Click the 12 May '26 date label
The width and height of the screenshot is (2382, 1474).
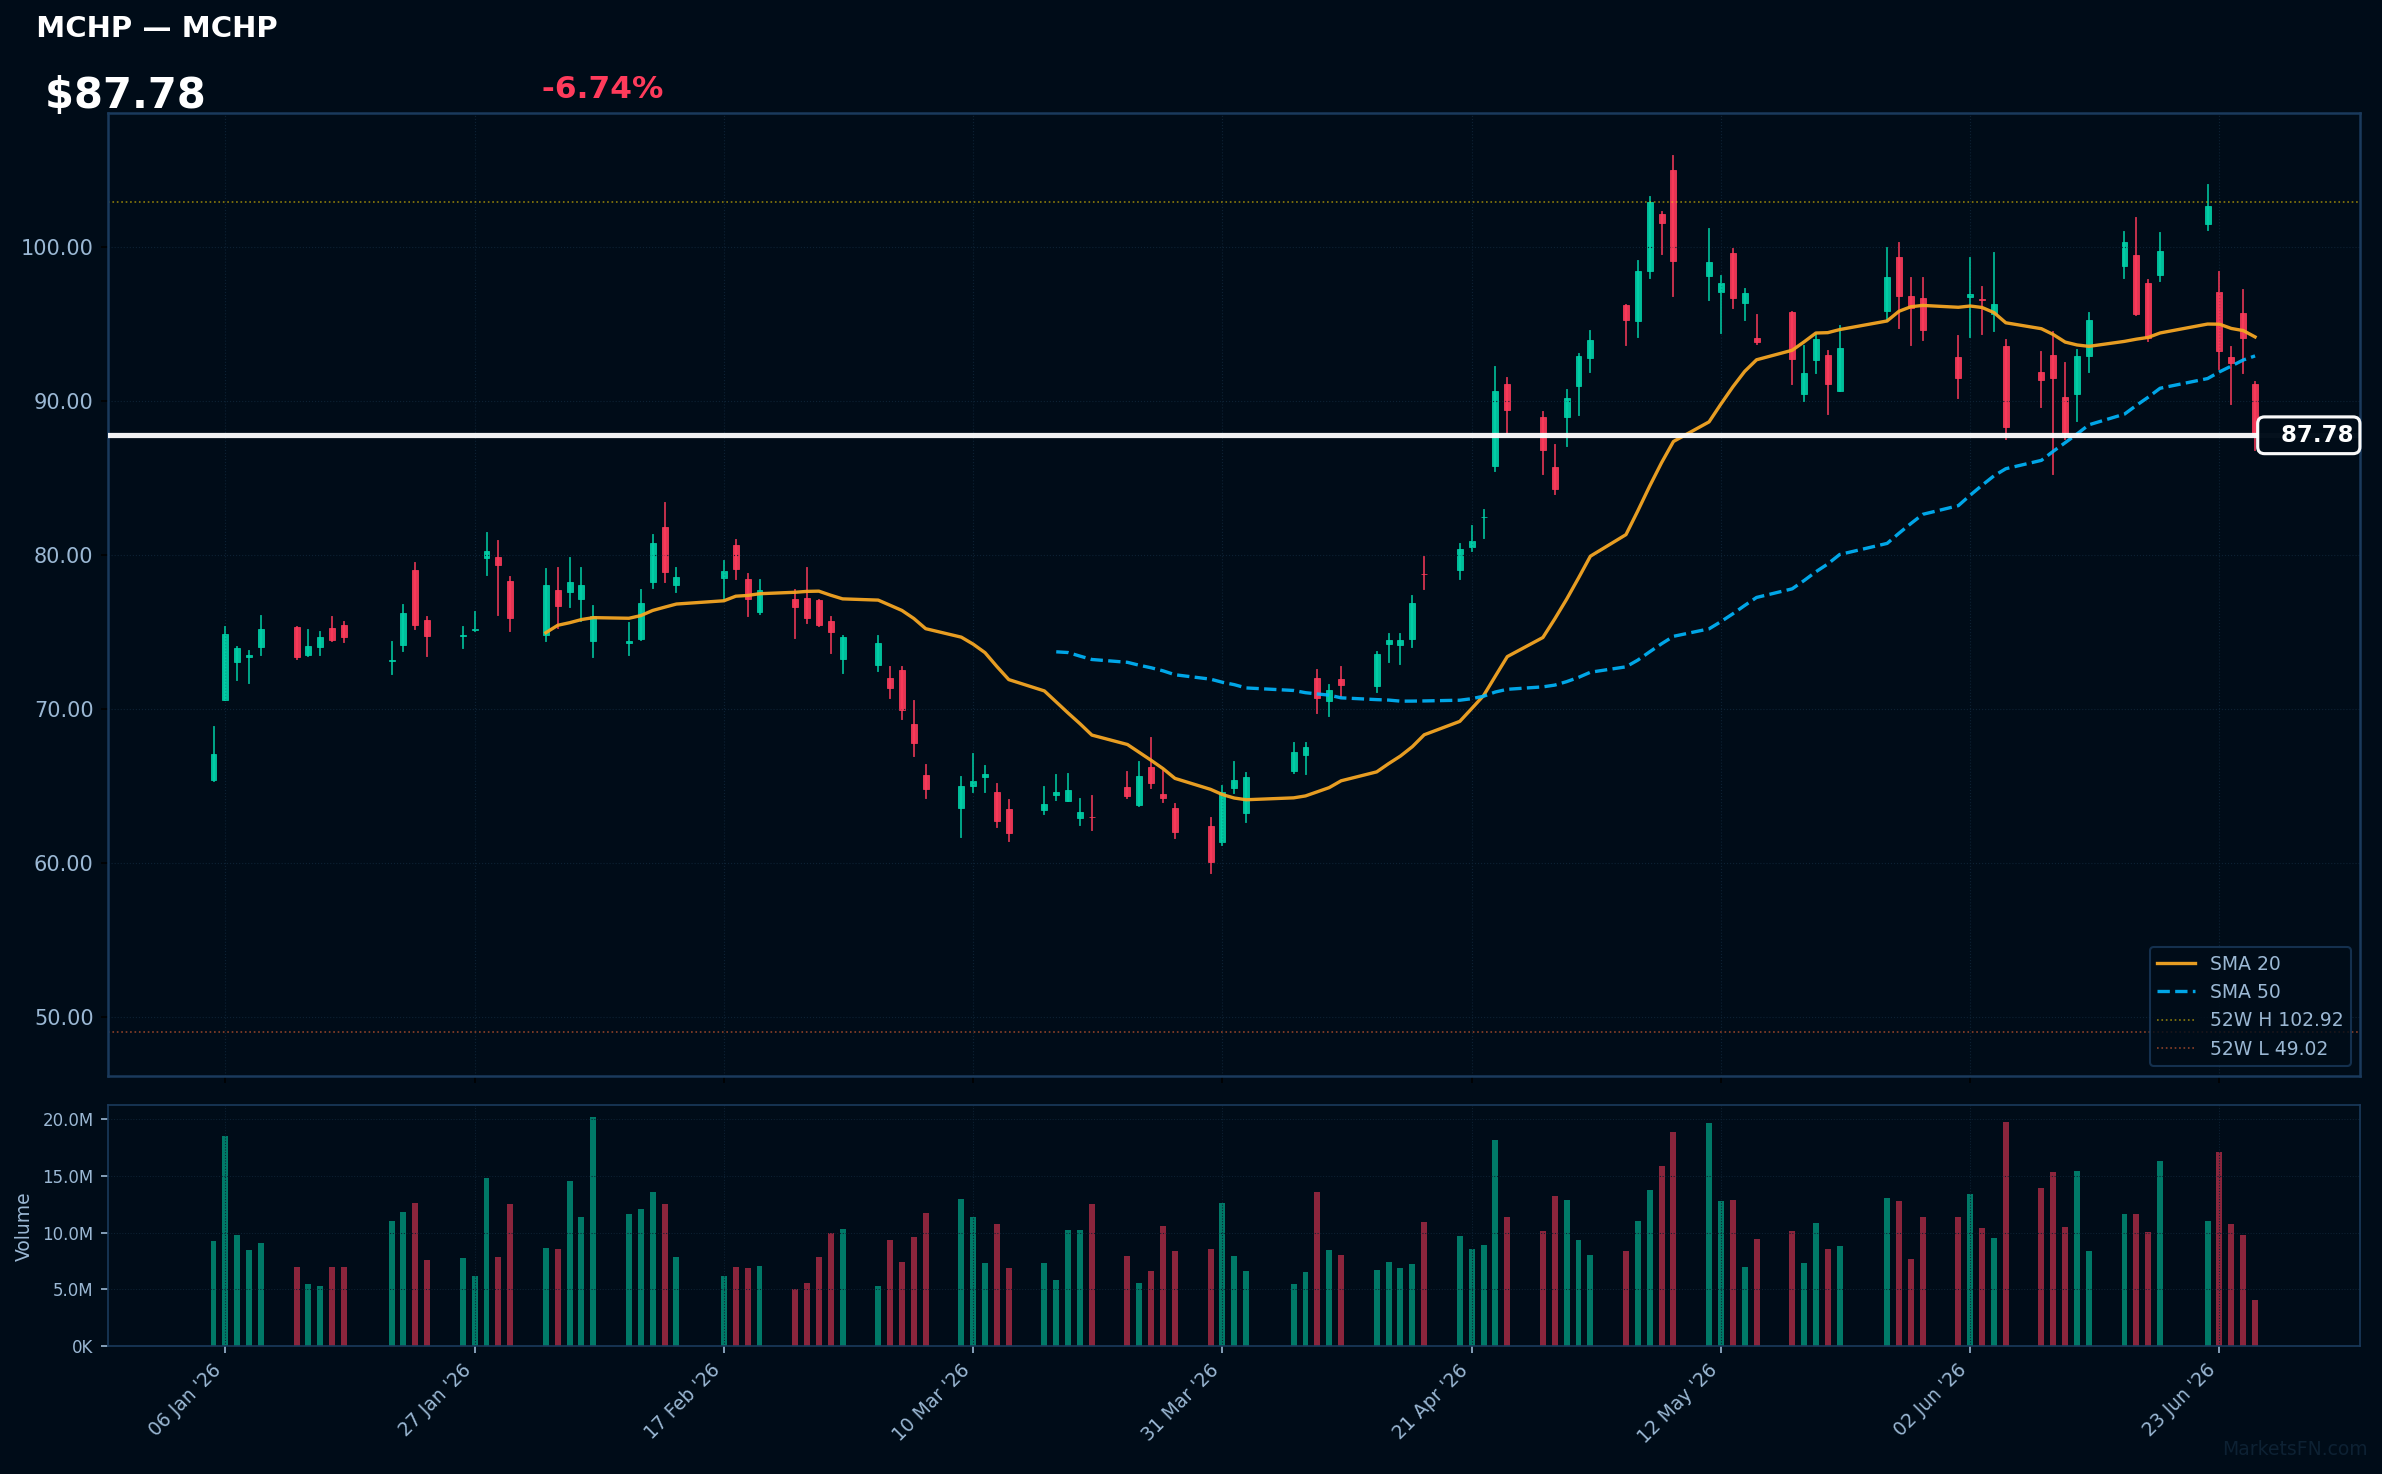(x=1677, y=1402)
